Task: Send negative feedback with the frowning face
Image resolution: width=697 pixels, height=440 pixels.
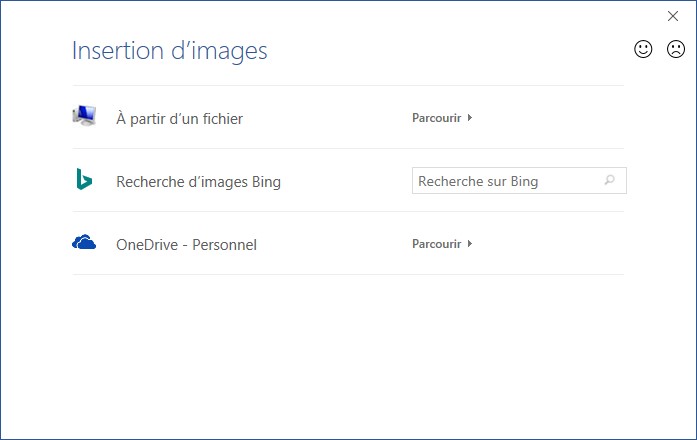Action: (x=676, y=48)
